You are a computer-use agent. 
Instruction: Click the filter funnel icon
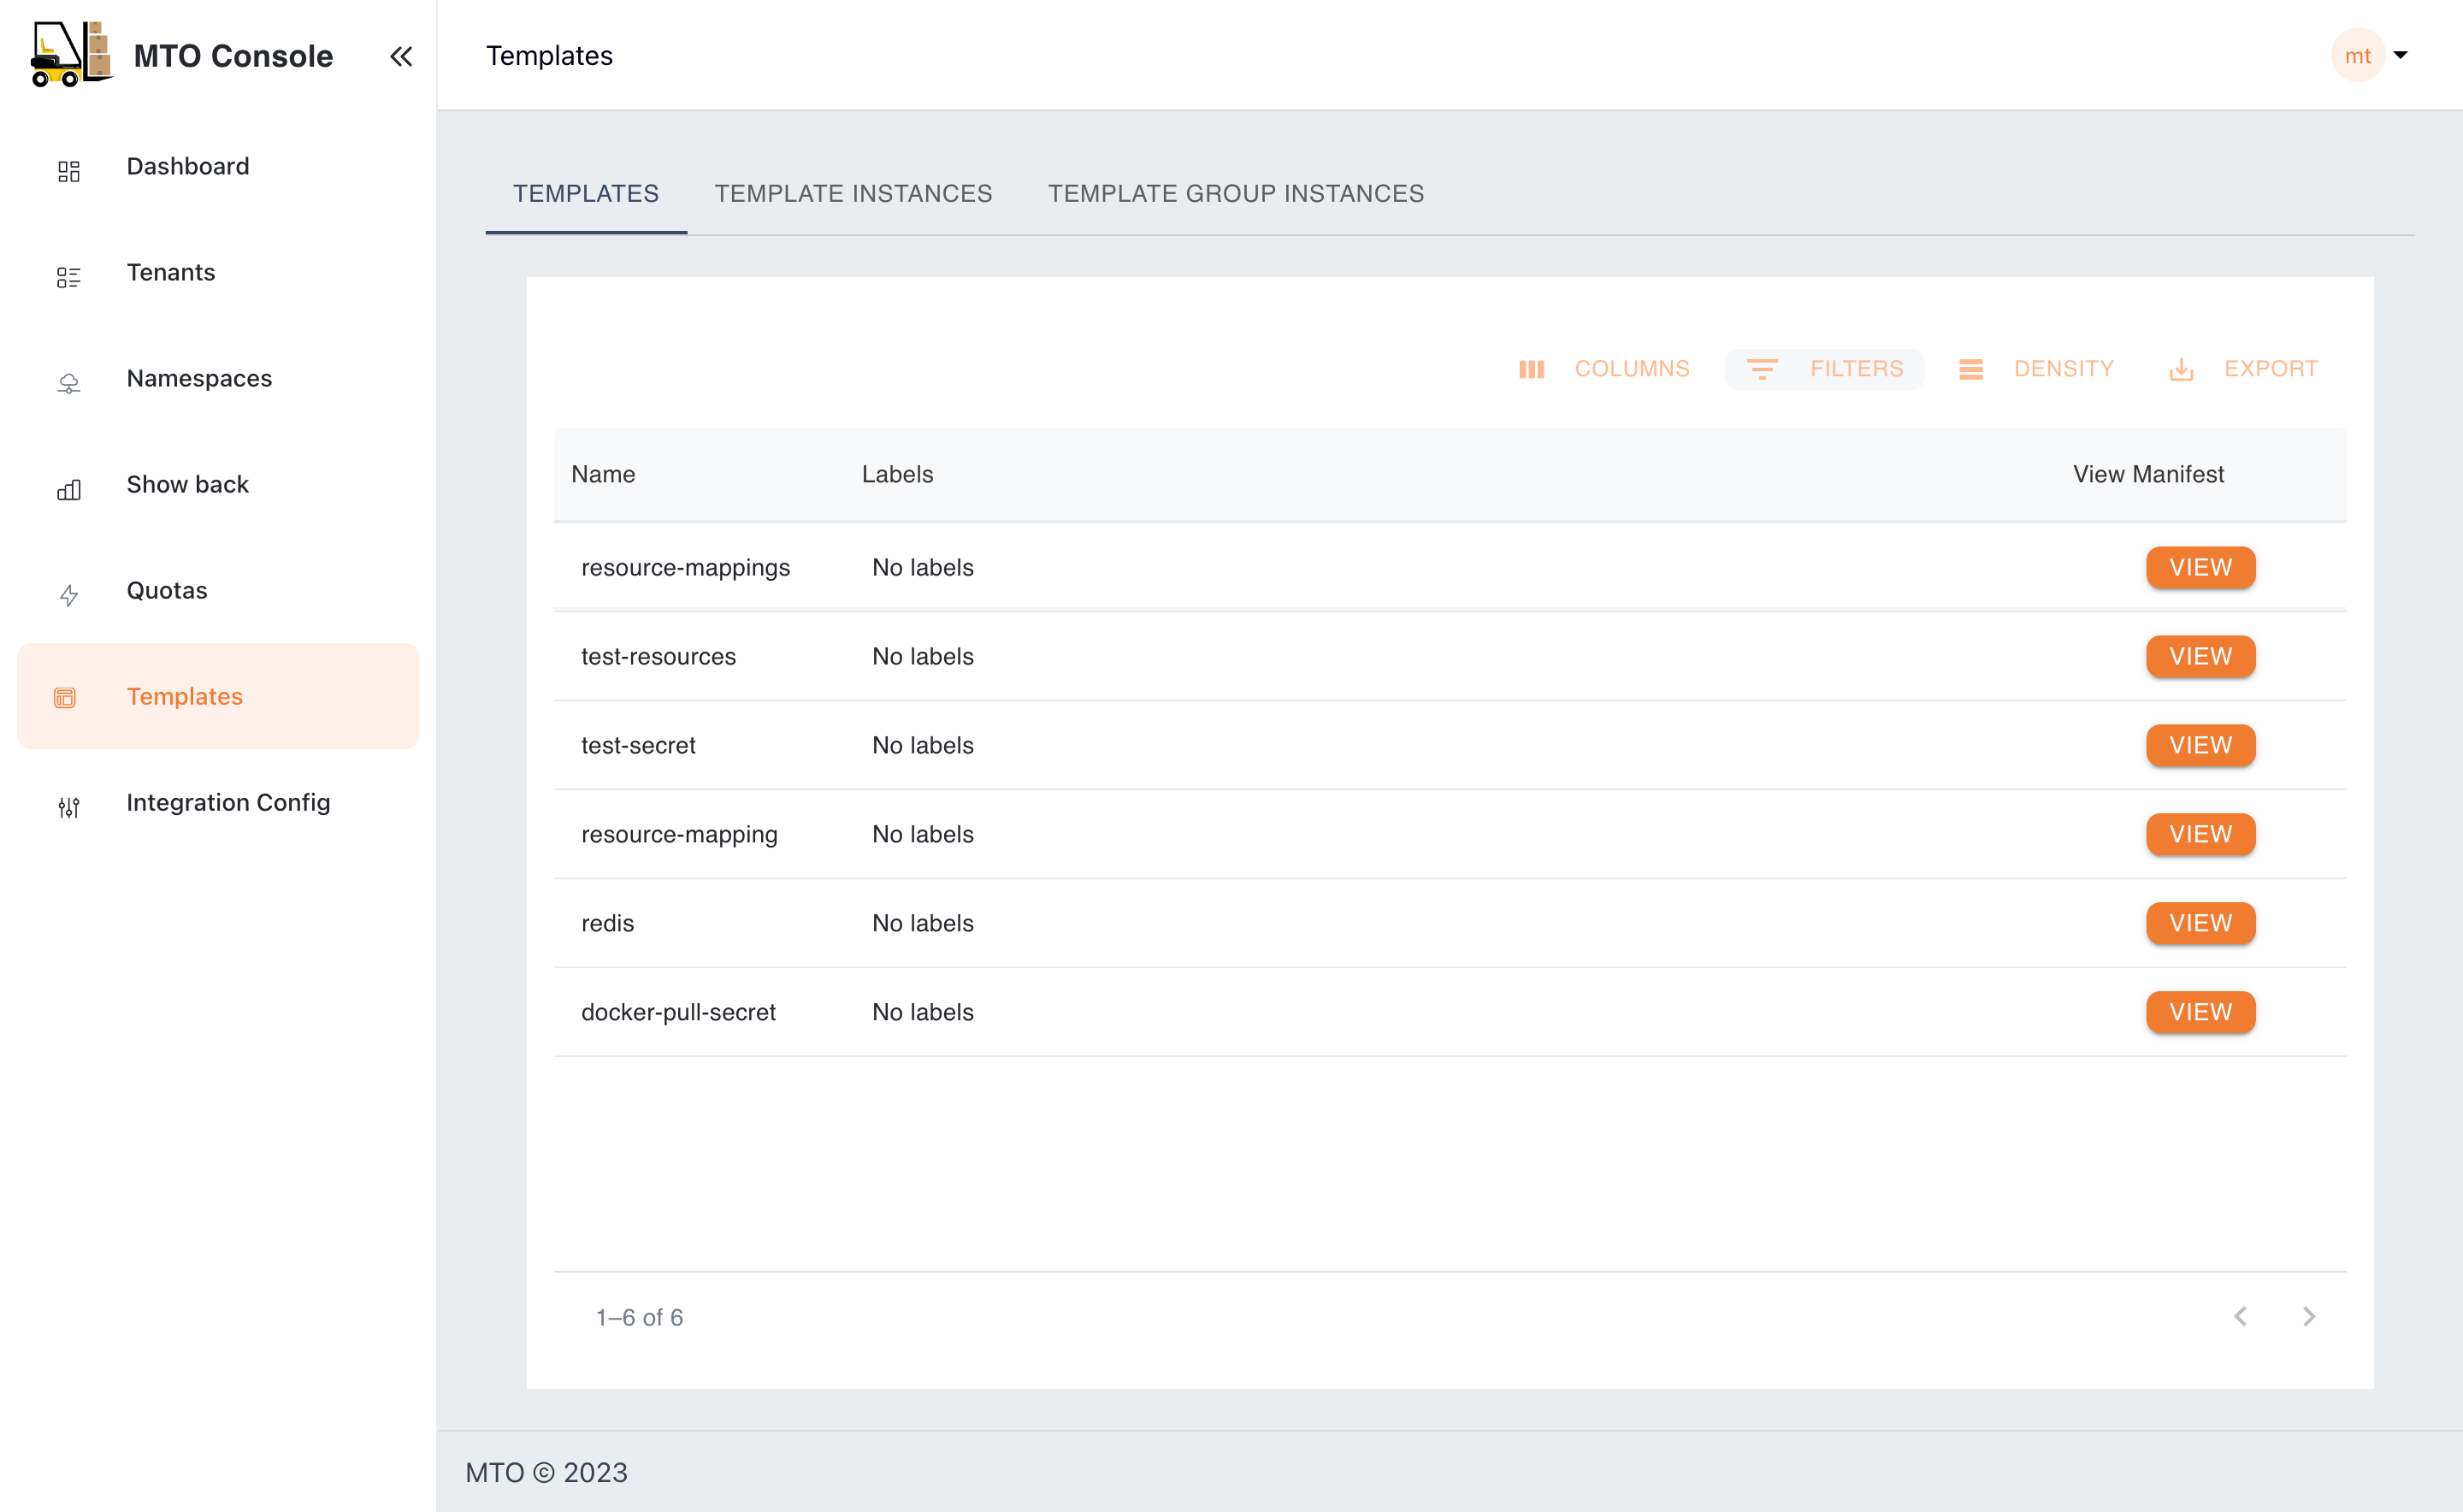pos(1762,369)
